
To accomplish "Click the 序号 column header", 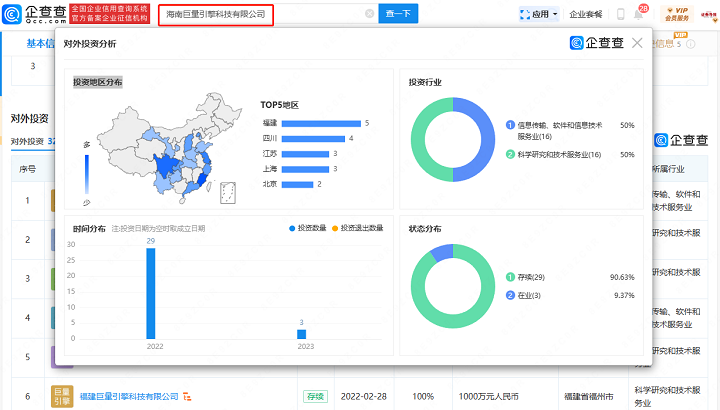I will [x=28, y=169].
